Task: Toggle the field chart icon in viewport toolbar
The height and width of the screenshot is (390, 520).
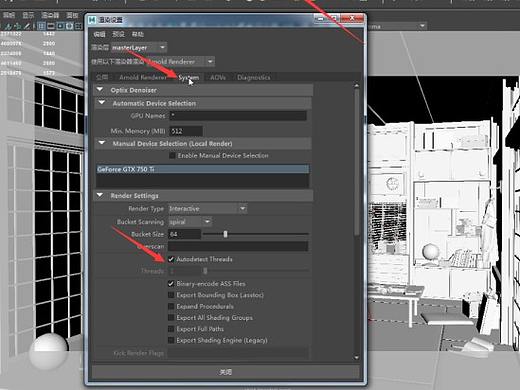Action: pos(79,26)
